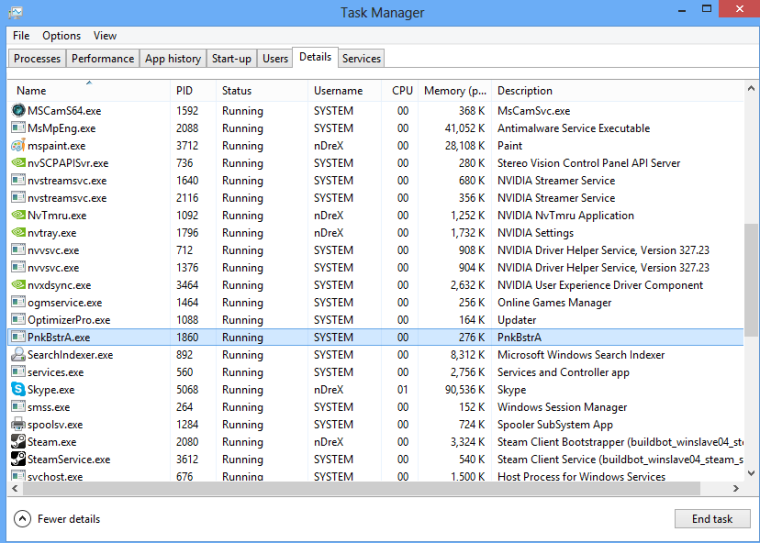Sort by Memory column header
This screenshot has width=760, height=543.
tap(455, 91)
